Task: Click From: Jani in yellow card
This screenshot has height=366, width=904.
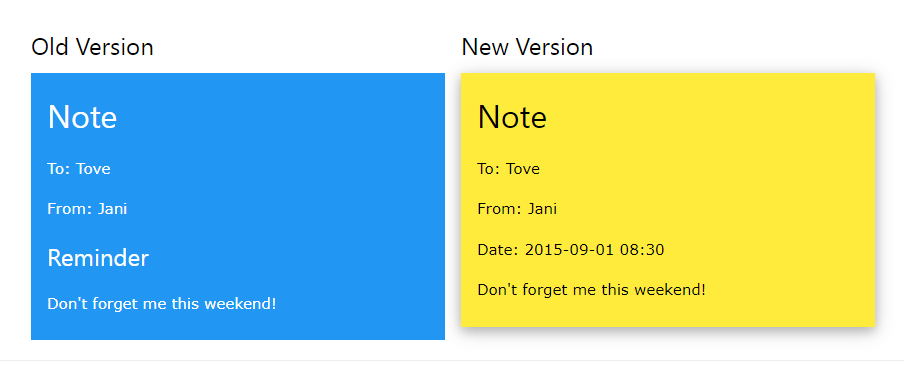Action: tap(517, 209)
